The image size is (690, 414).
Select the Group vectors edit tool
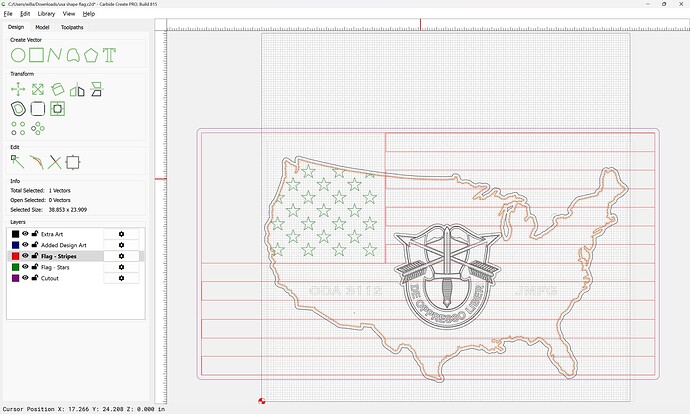pyautogui.click(x=73, y=162)
